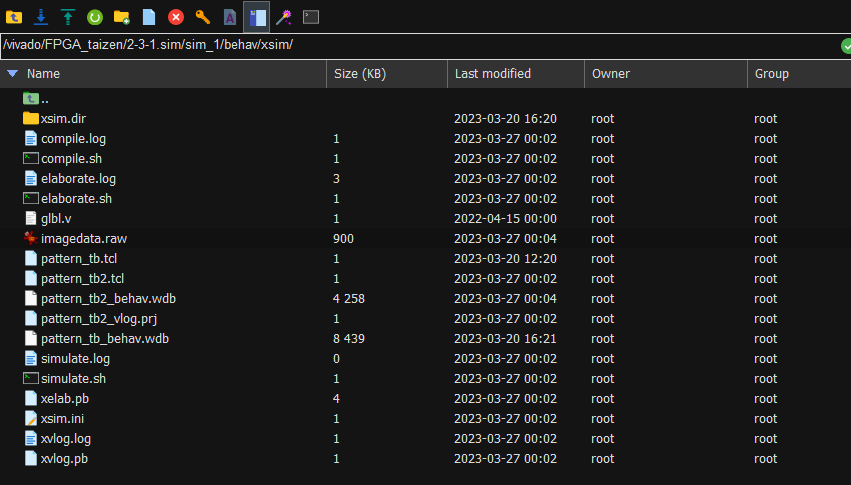
Task: Click size value 8 439
Action: pos(348,339)
